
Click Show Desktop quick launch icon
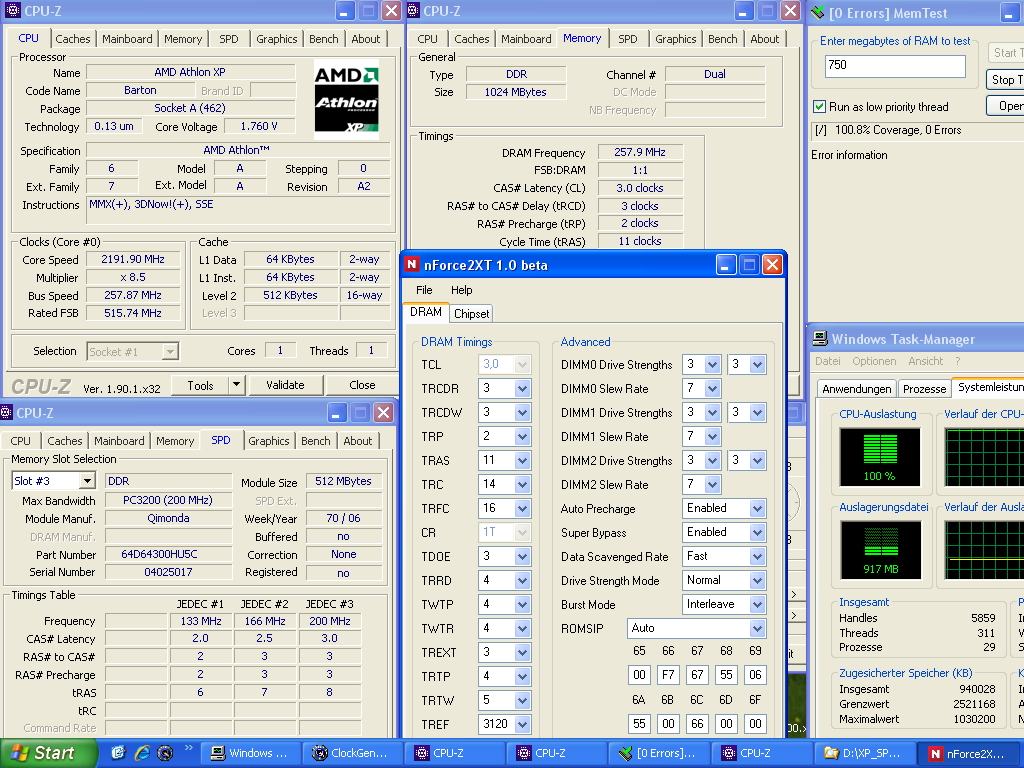coord(118,753)
